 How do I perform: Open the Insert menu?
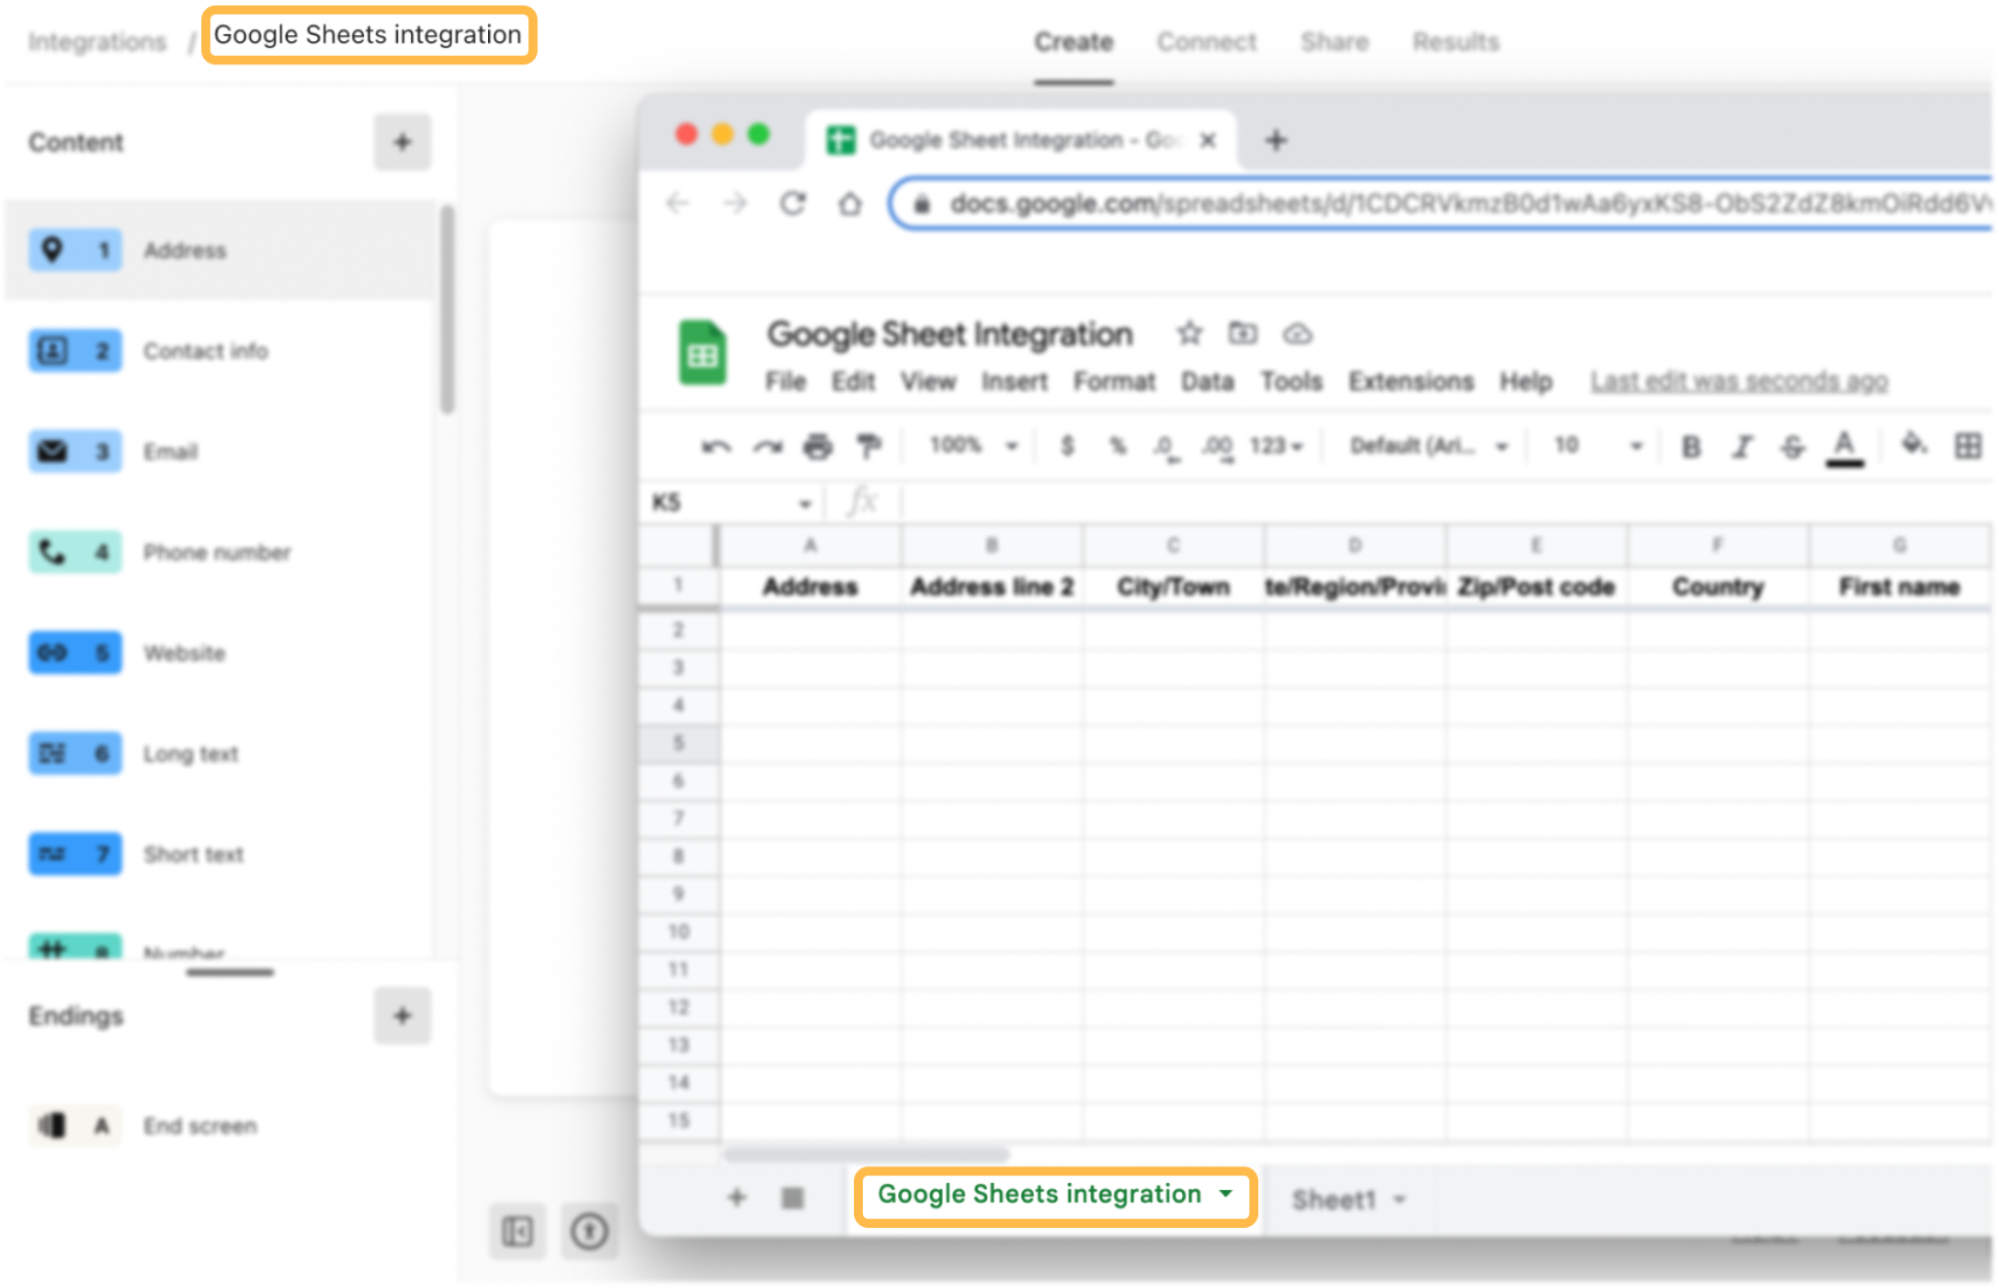(1014, 382)
